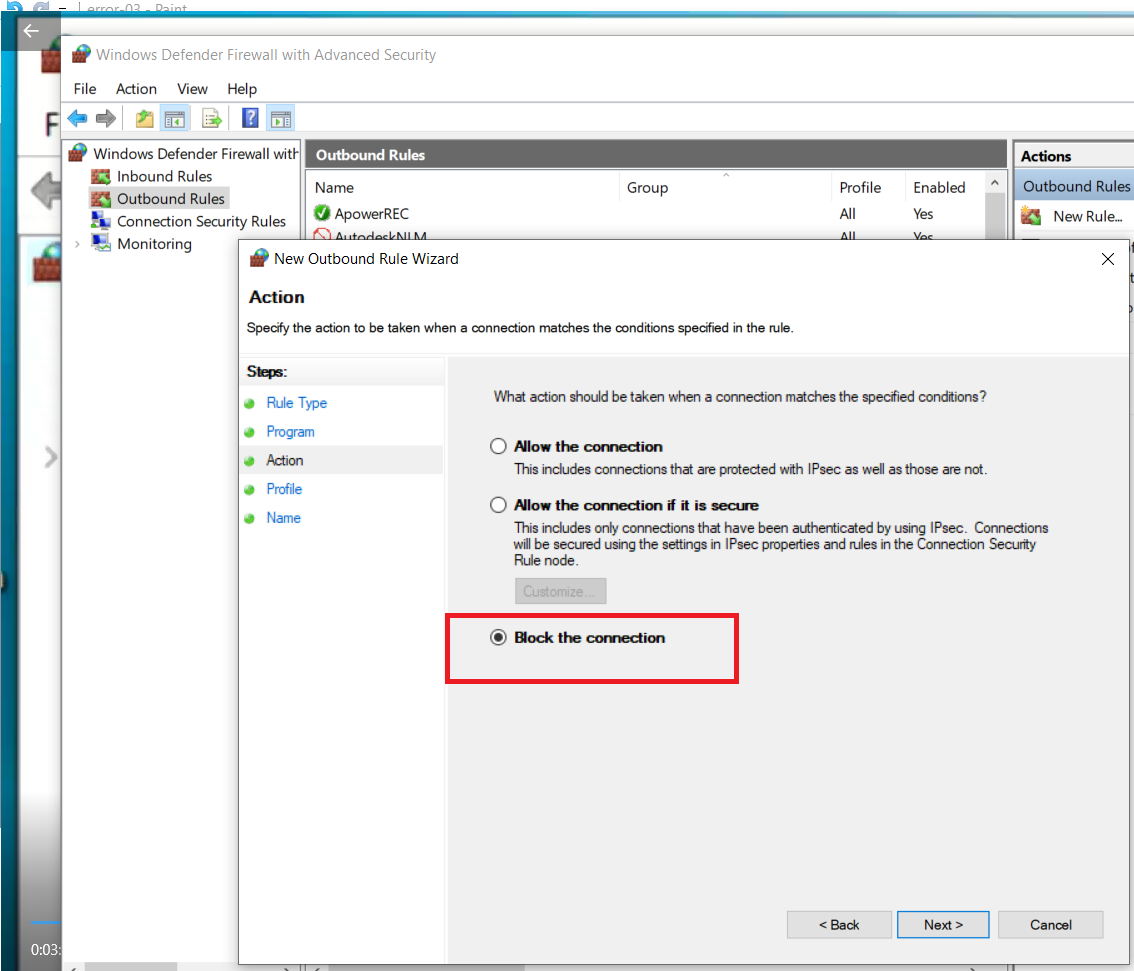This screenshot has height=971, width=1134.
Task: Click the green check icon beside ApowerREC
Action: click(x=322, y=213)
